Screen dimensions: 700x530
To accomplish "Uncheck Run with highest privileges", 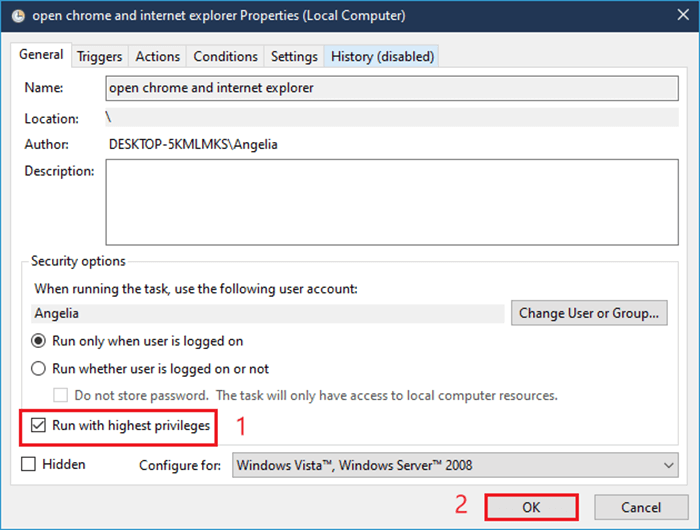I will (38, 426).
